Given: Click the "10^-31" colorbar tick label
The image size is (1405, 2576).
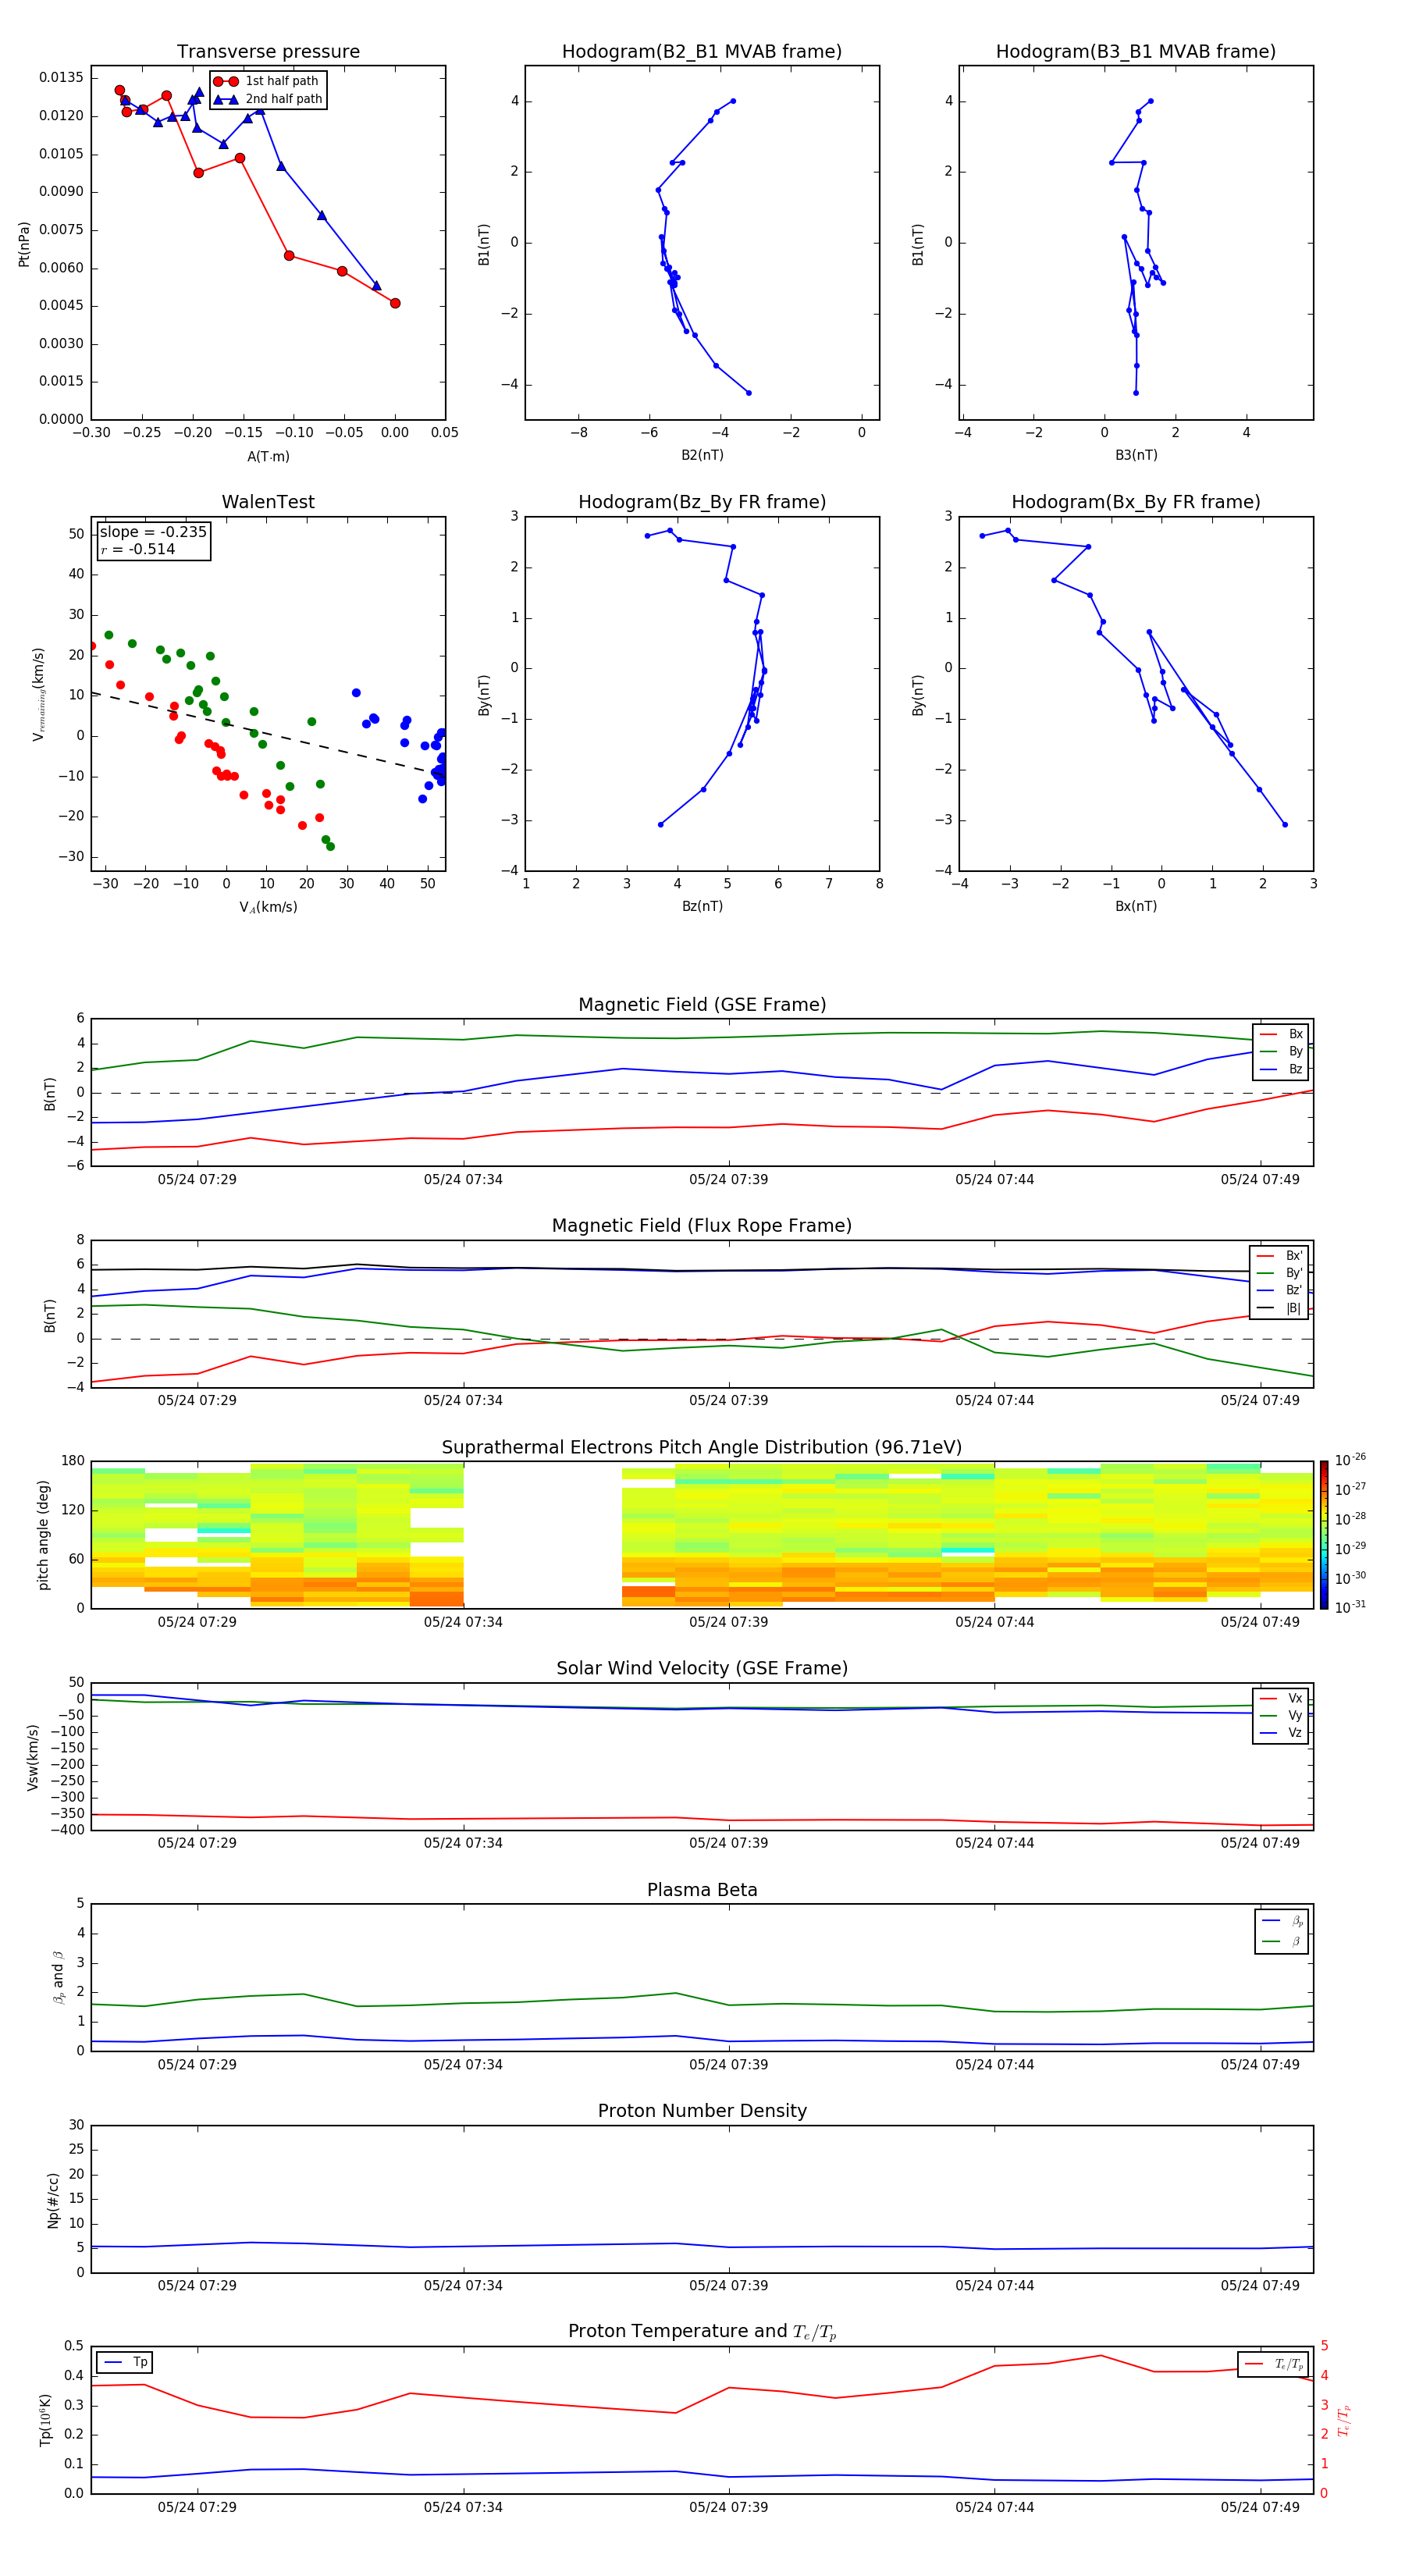Looking at the screenshot, I should [1350, 1607].
